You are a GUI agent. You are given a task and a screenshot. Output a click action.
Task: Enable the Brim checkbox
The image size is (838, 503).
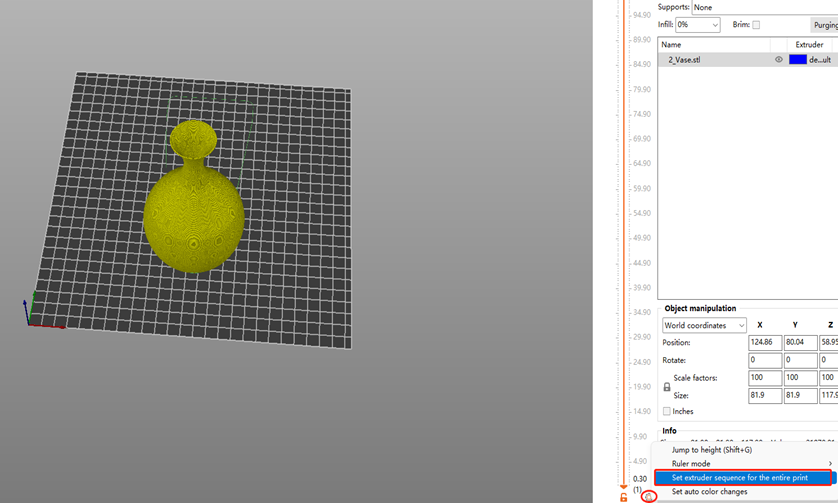tap(756, 25)
